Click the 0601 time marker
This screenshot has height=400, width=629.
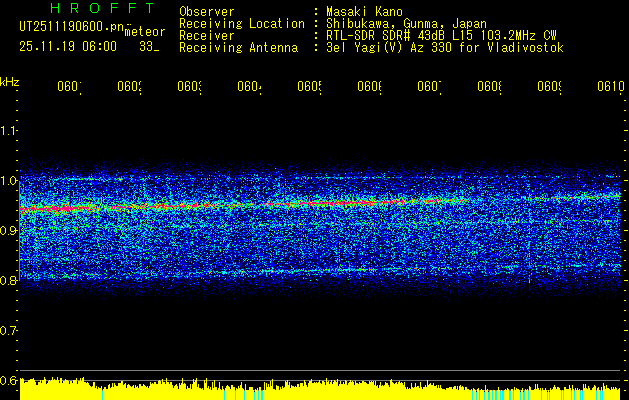69,86
